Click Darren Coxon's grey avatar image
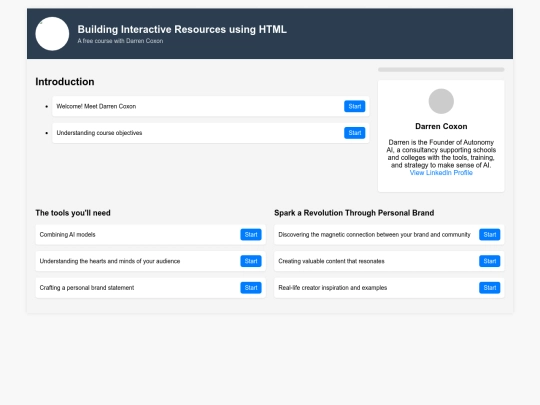This screenshot has width=540, height=405. [441, 101]
